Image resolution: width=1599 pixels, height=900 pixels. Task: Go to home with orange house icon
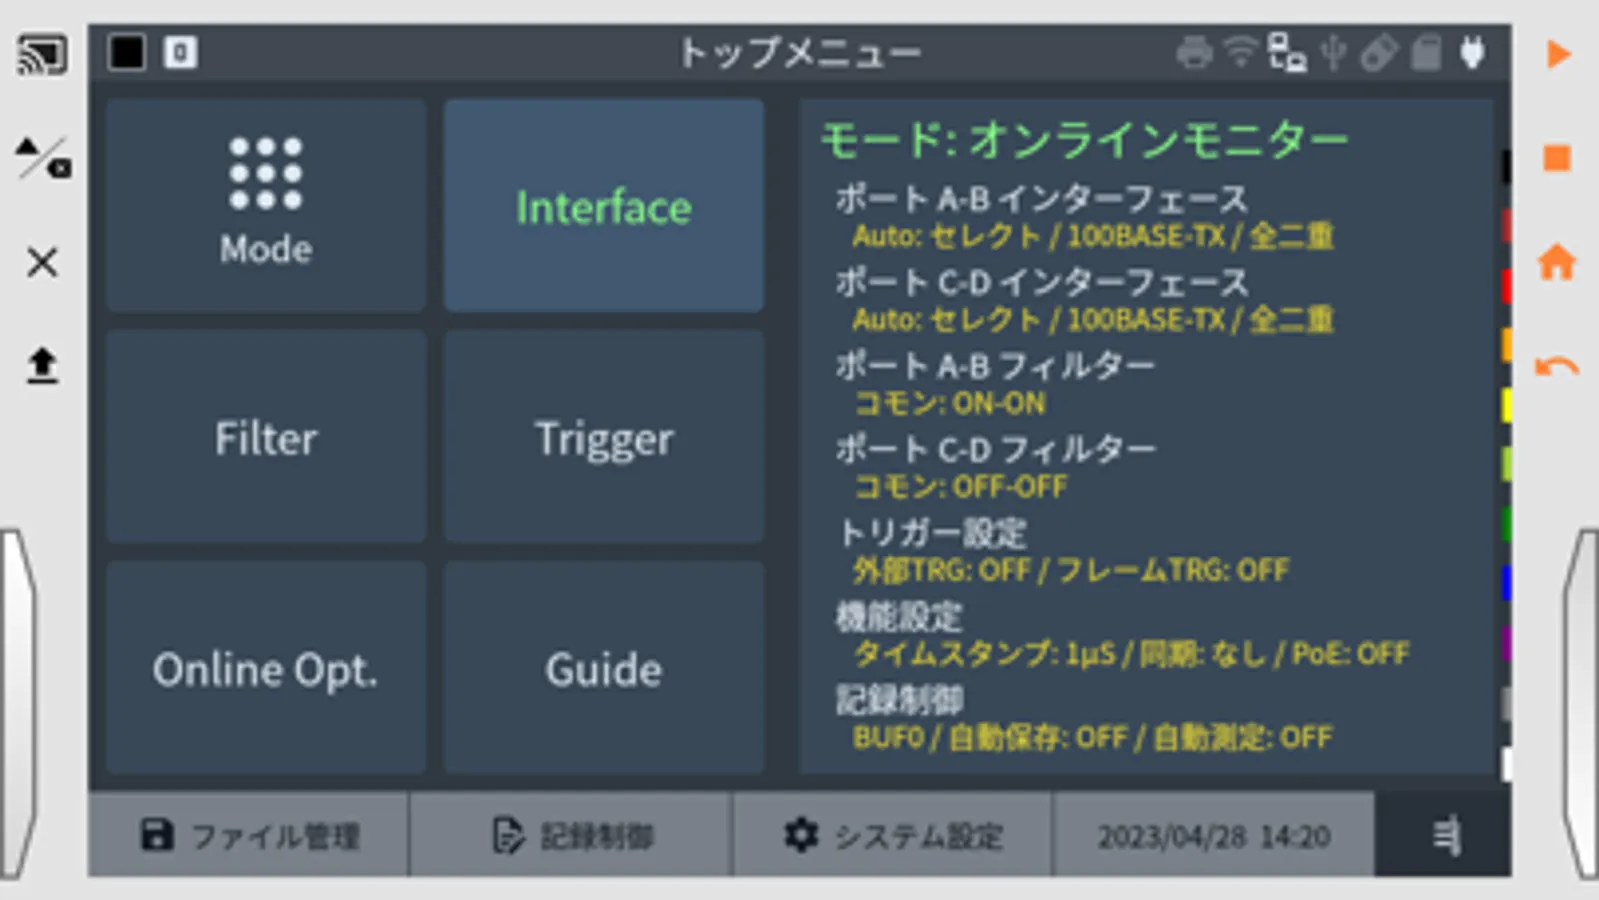coord(1557,262)
